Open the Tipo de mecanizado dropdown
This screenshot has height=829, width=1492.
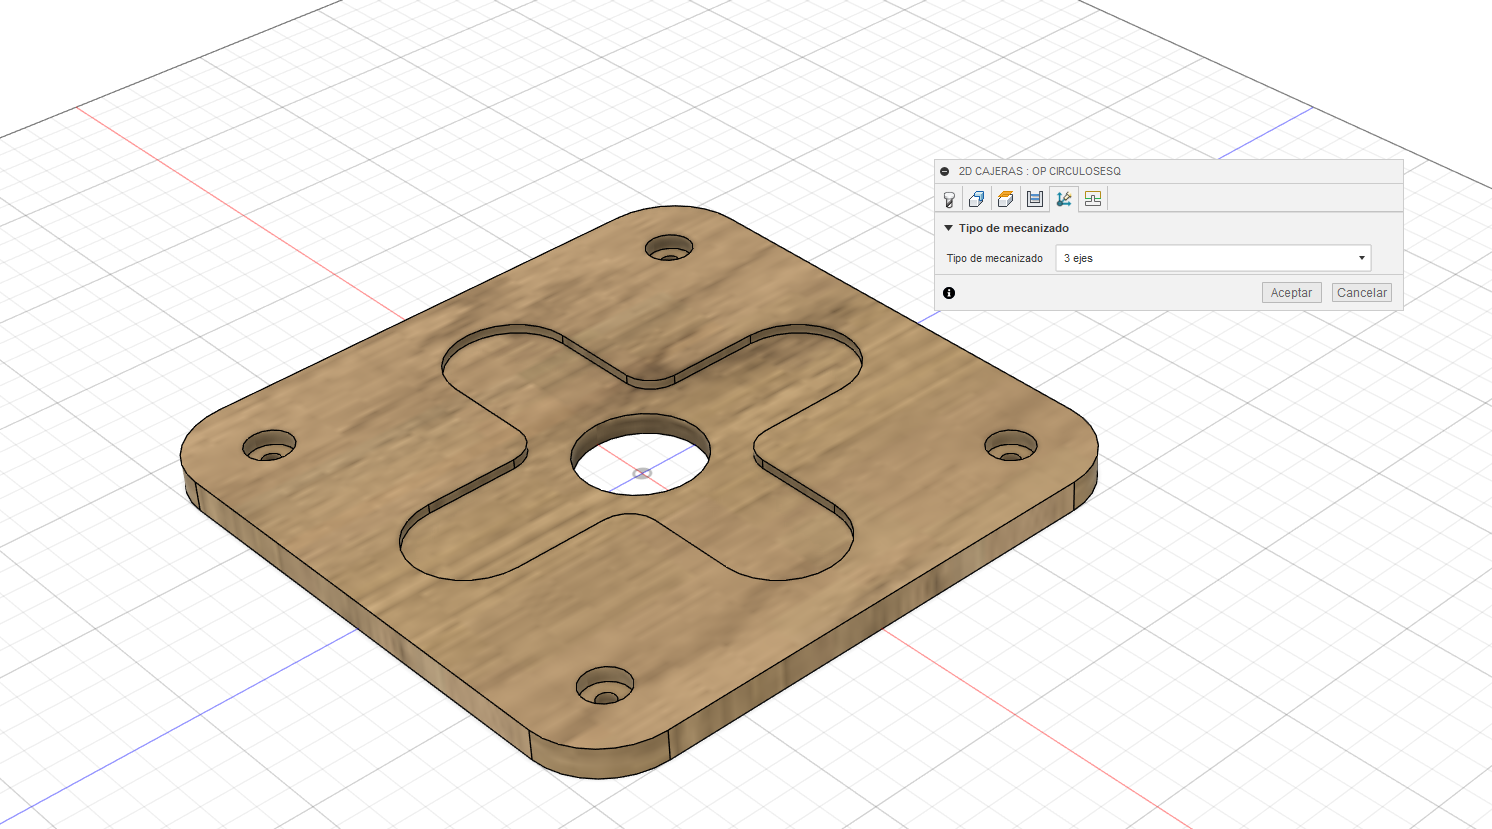[1213, 258]
